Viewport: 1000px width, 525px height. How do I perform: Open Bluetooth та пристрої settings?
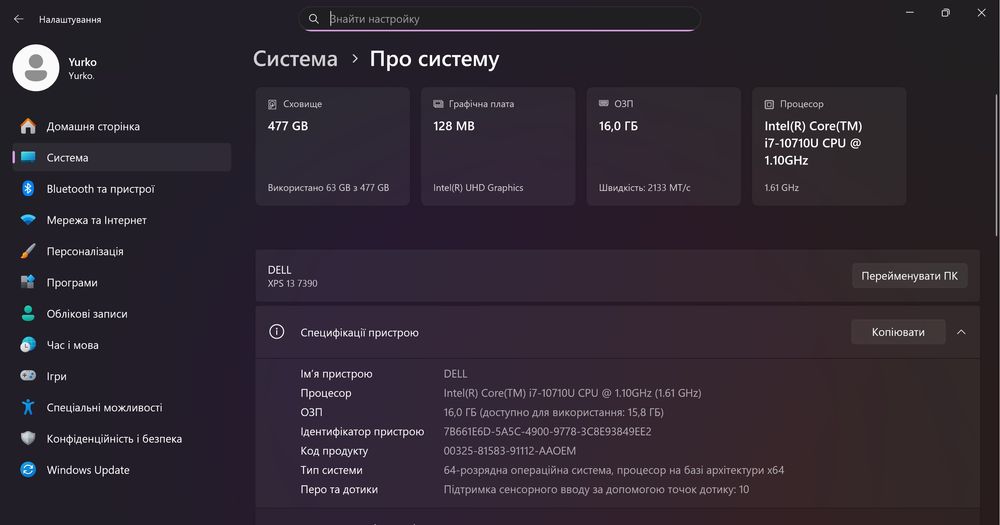point(122,188)
